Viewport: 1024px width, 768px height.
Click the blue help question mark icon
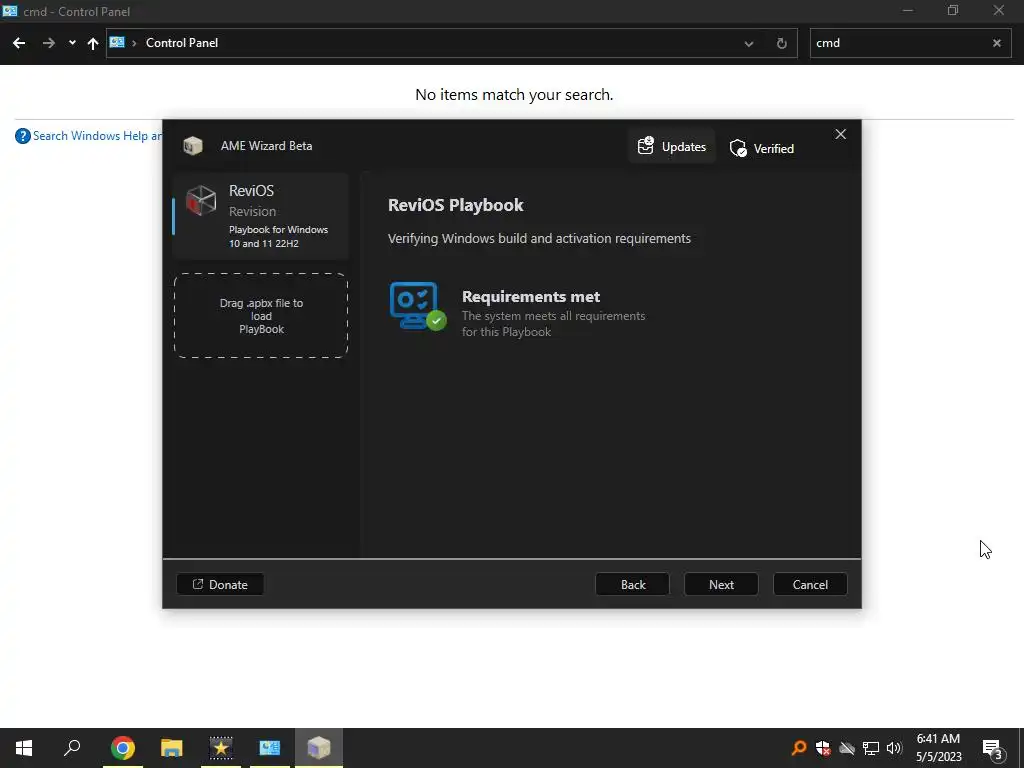(x=22, y=136)
